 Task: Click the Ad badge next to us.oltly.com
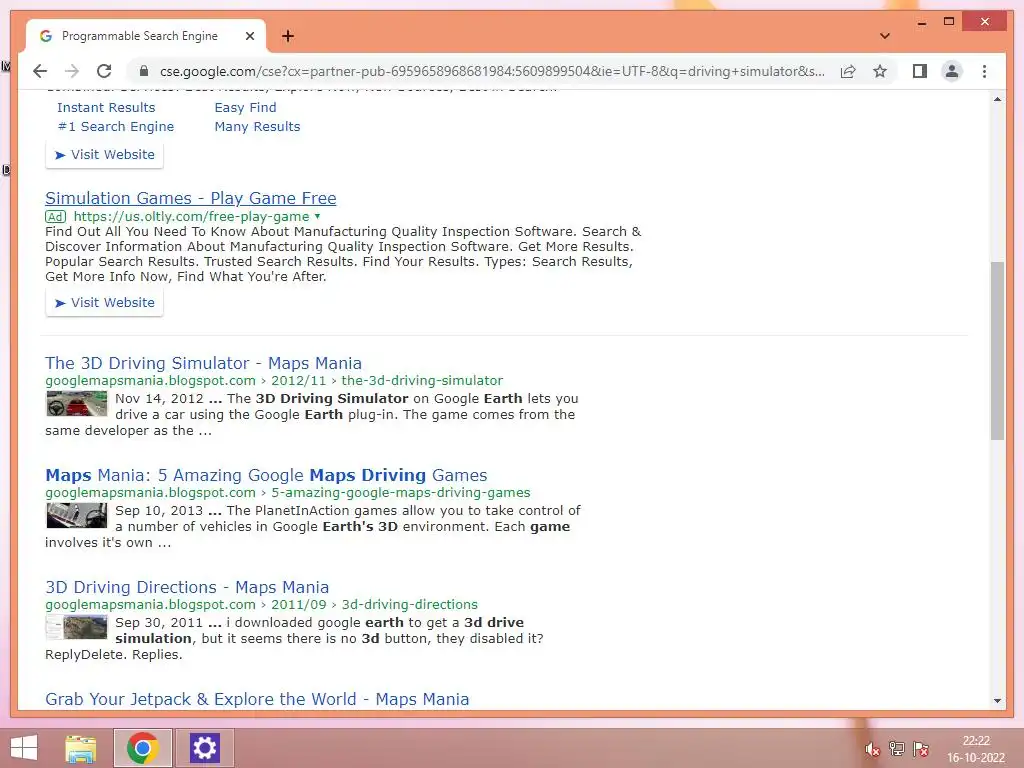(56, 217)
